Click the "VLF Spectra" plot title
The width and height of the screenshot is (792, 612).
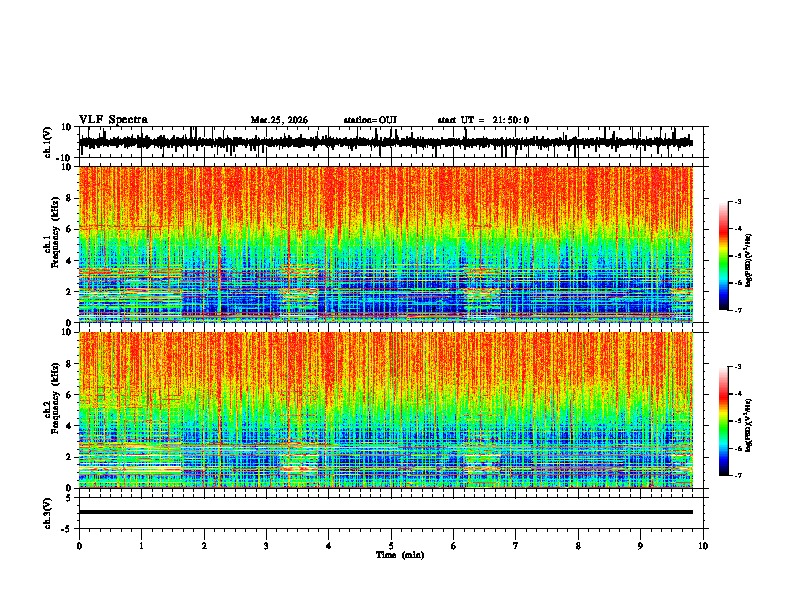[x=113, y=120]
